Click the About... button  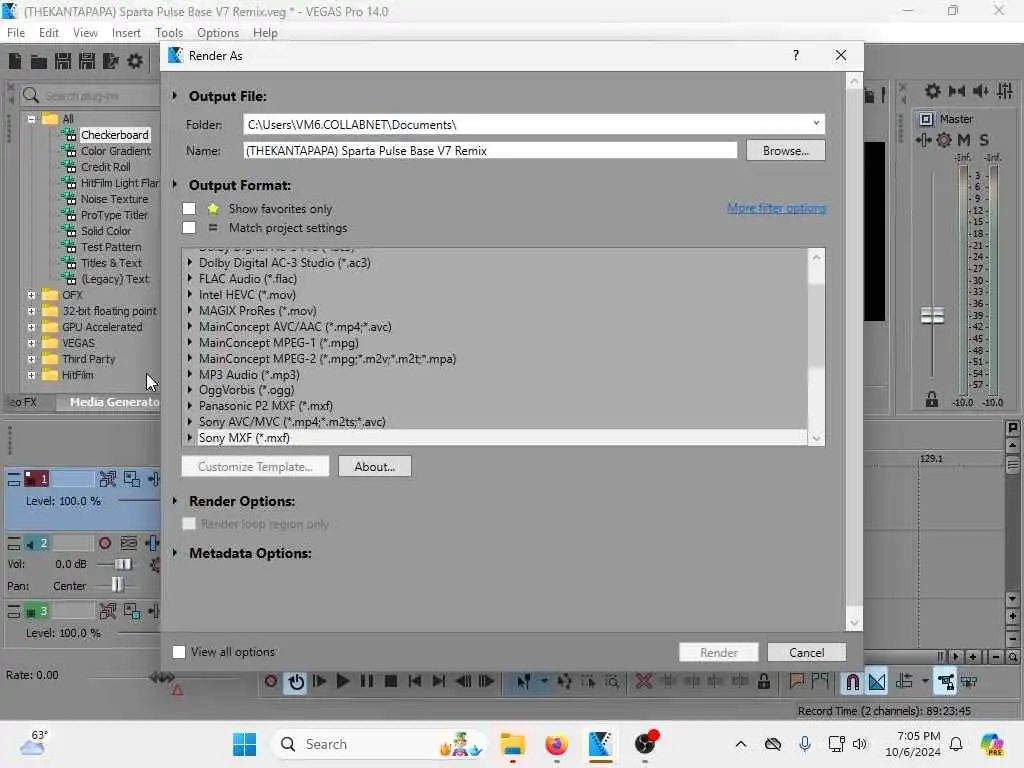coord(374,466)
